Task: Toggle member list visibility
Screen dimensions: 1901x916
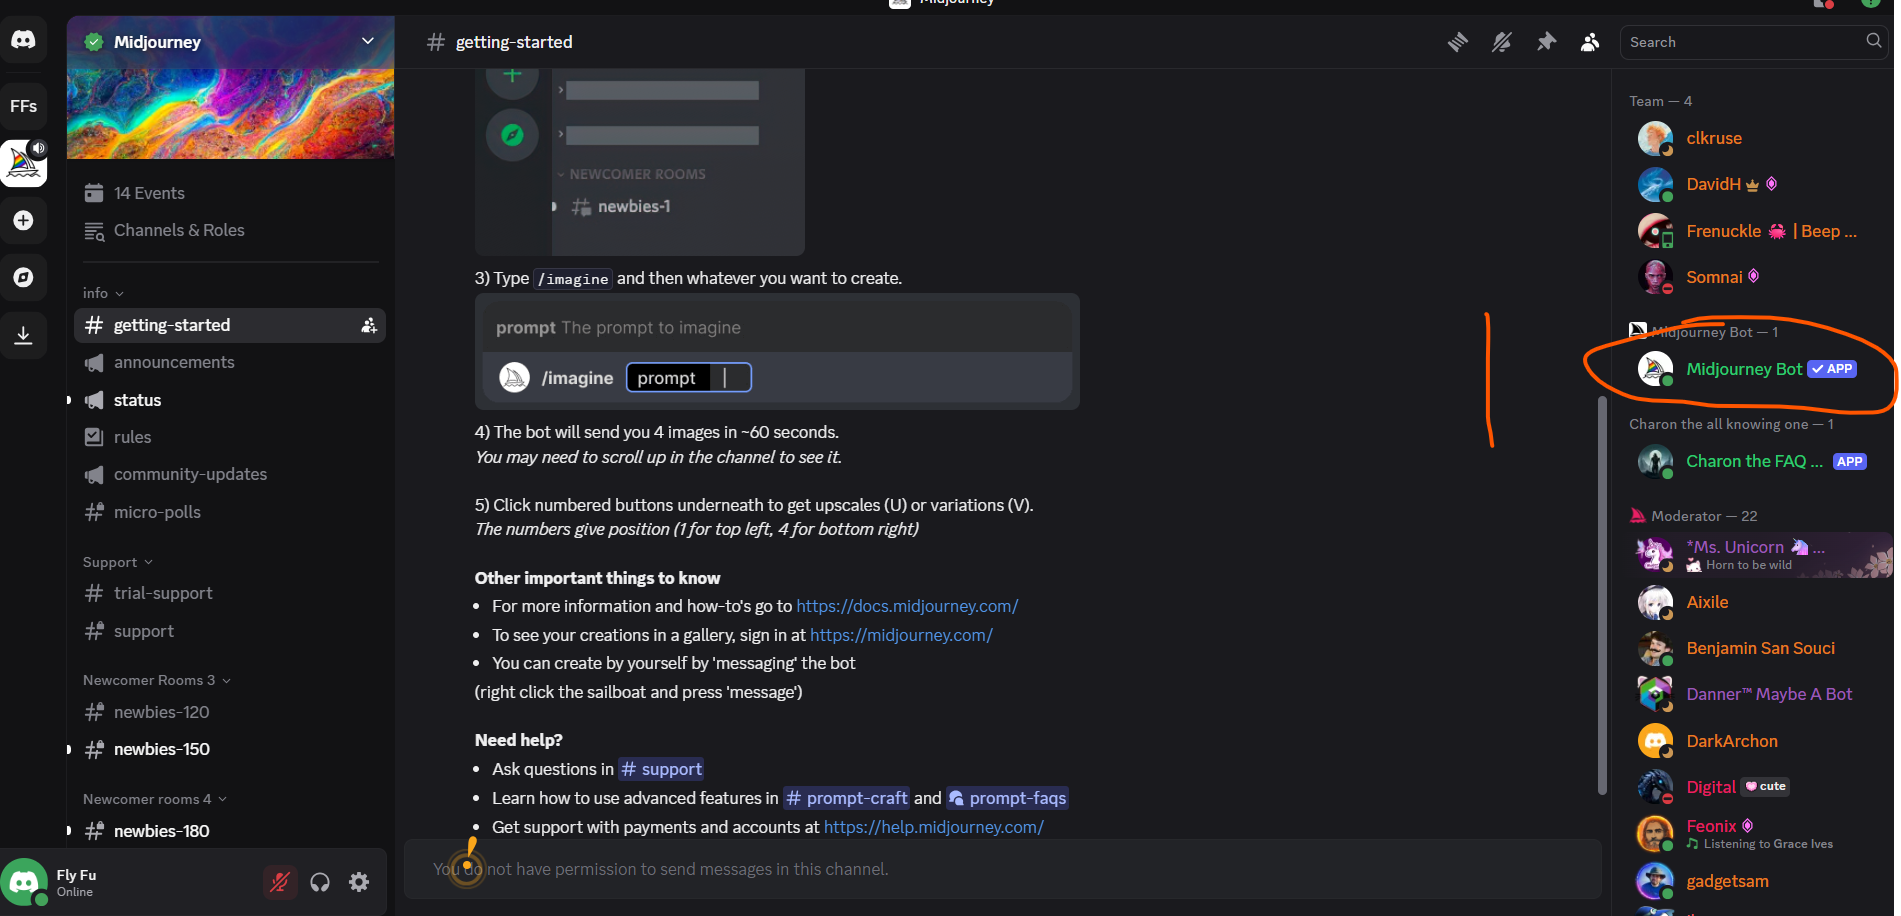Action: 1589,42
